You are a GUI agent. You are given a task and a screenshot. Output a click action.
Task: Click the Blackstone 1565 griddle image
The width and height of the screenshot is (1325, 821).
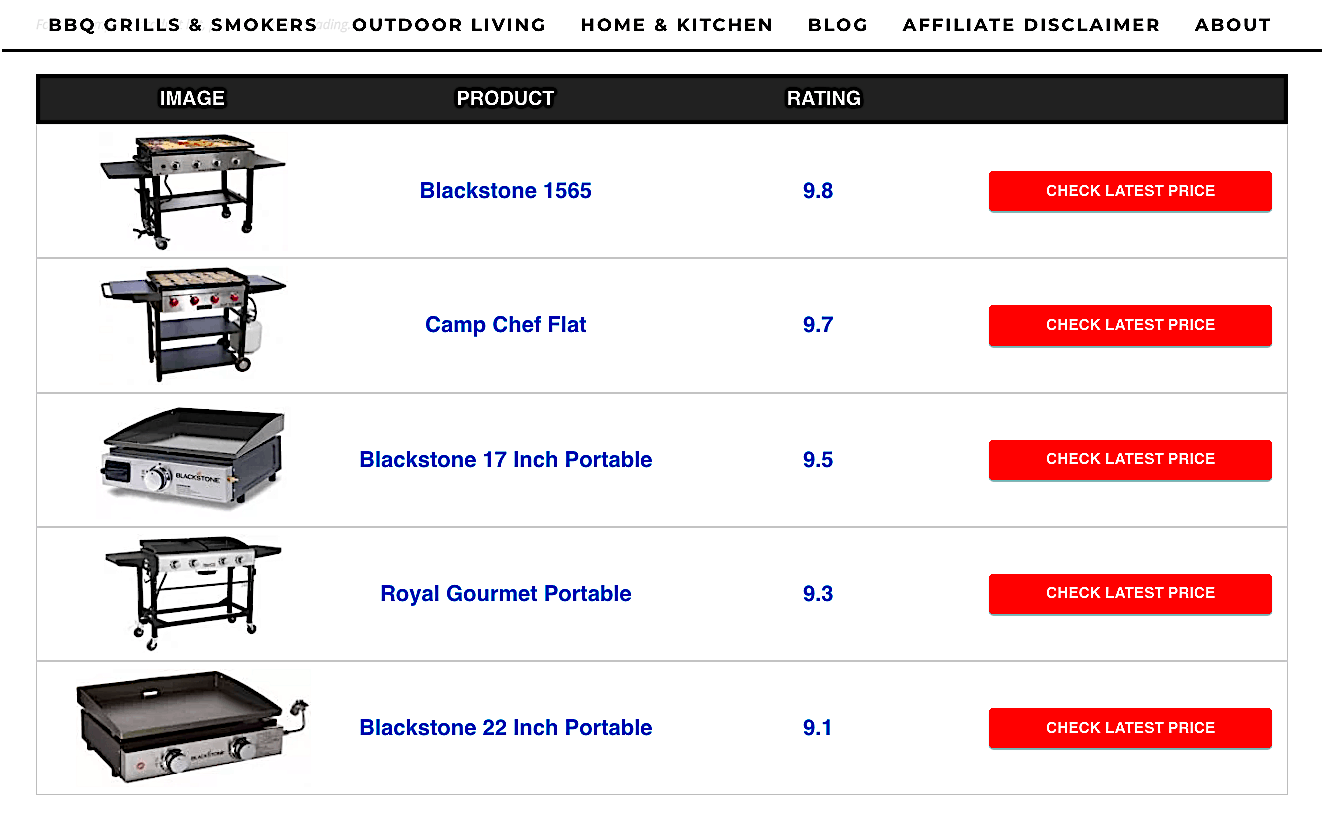(x=192, y=191)
